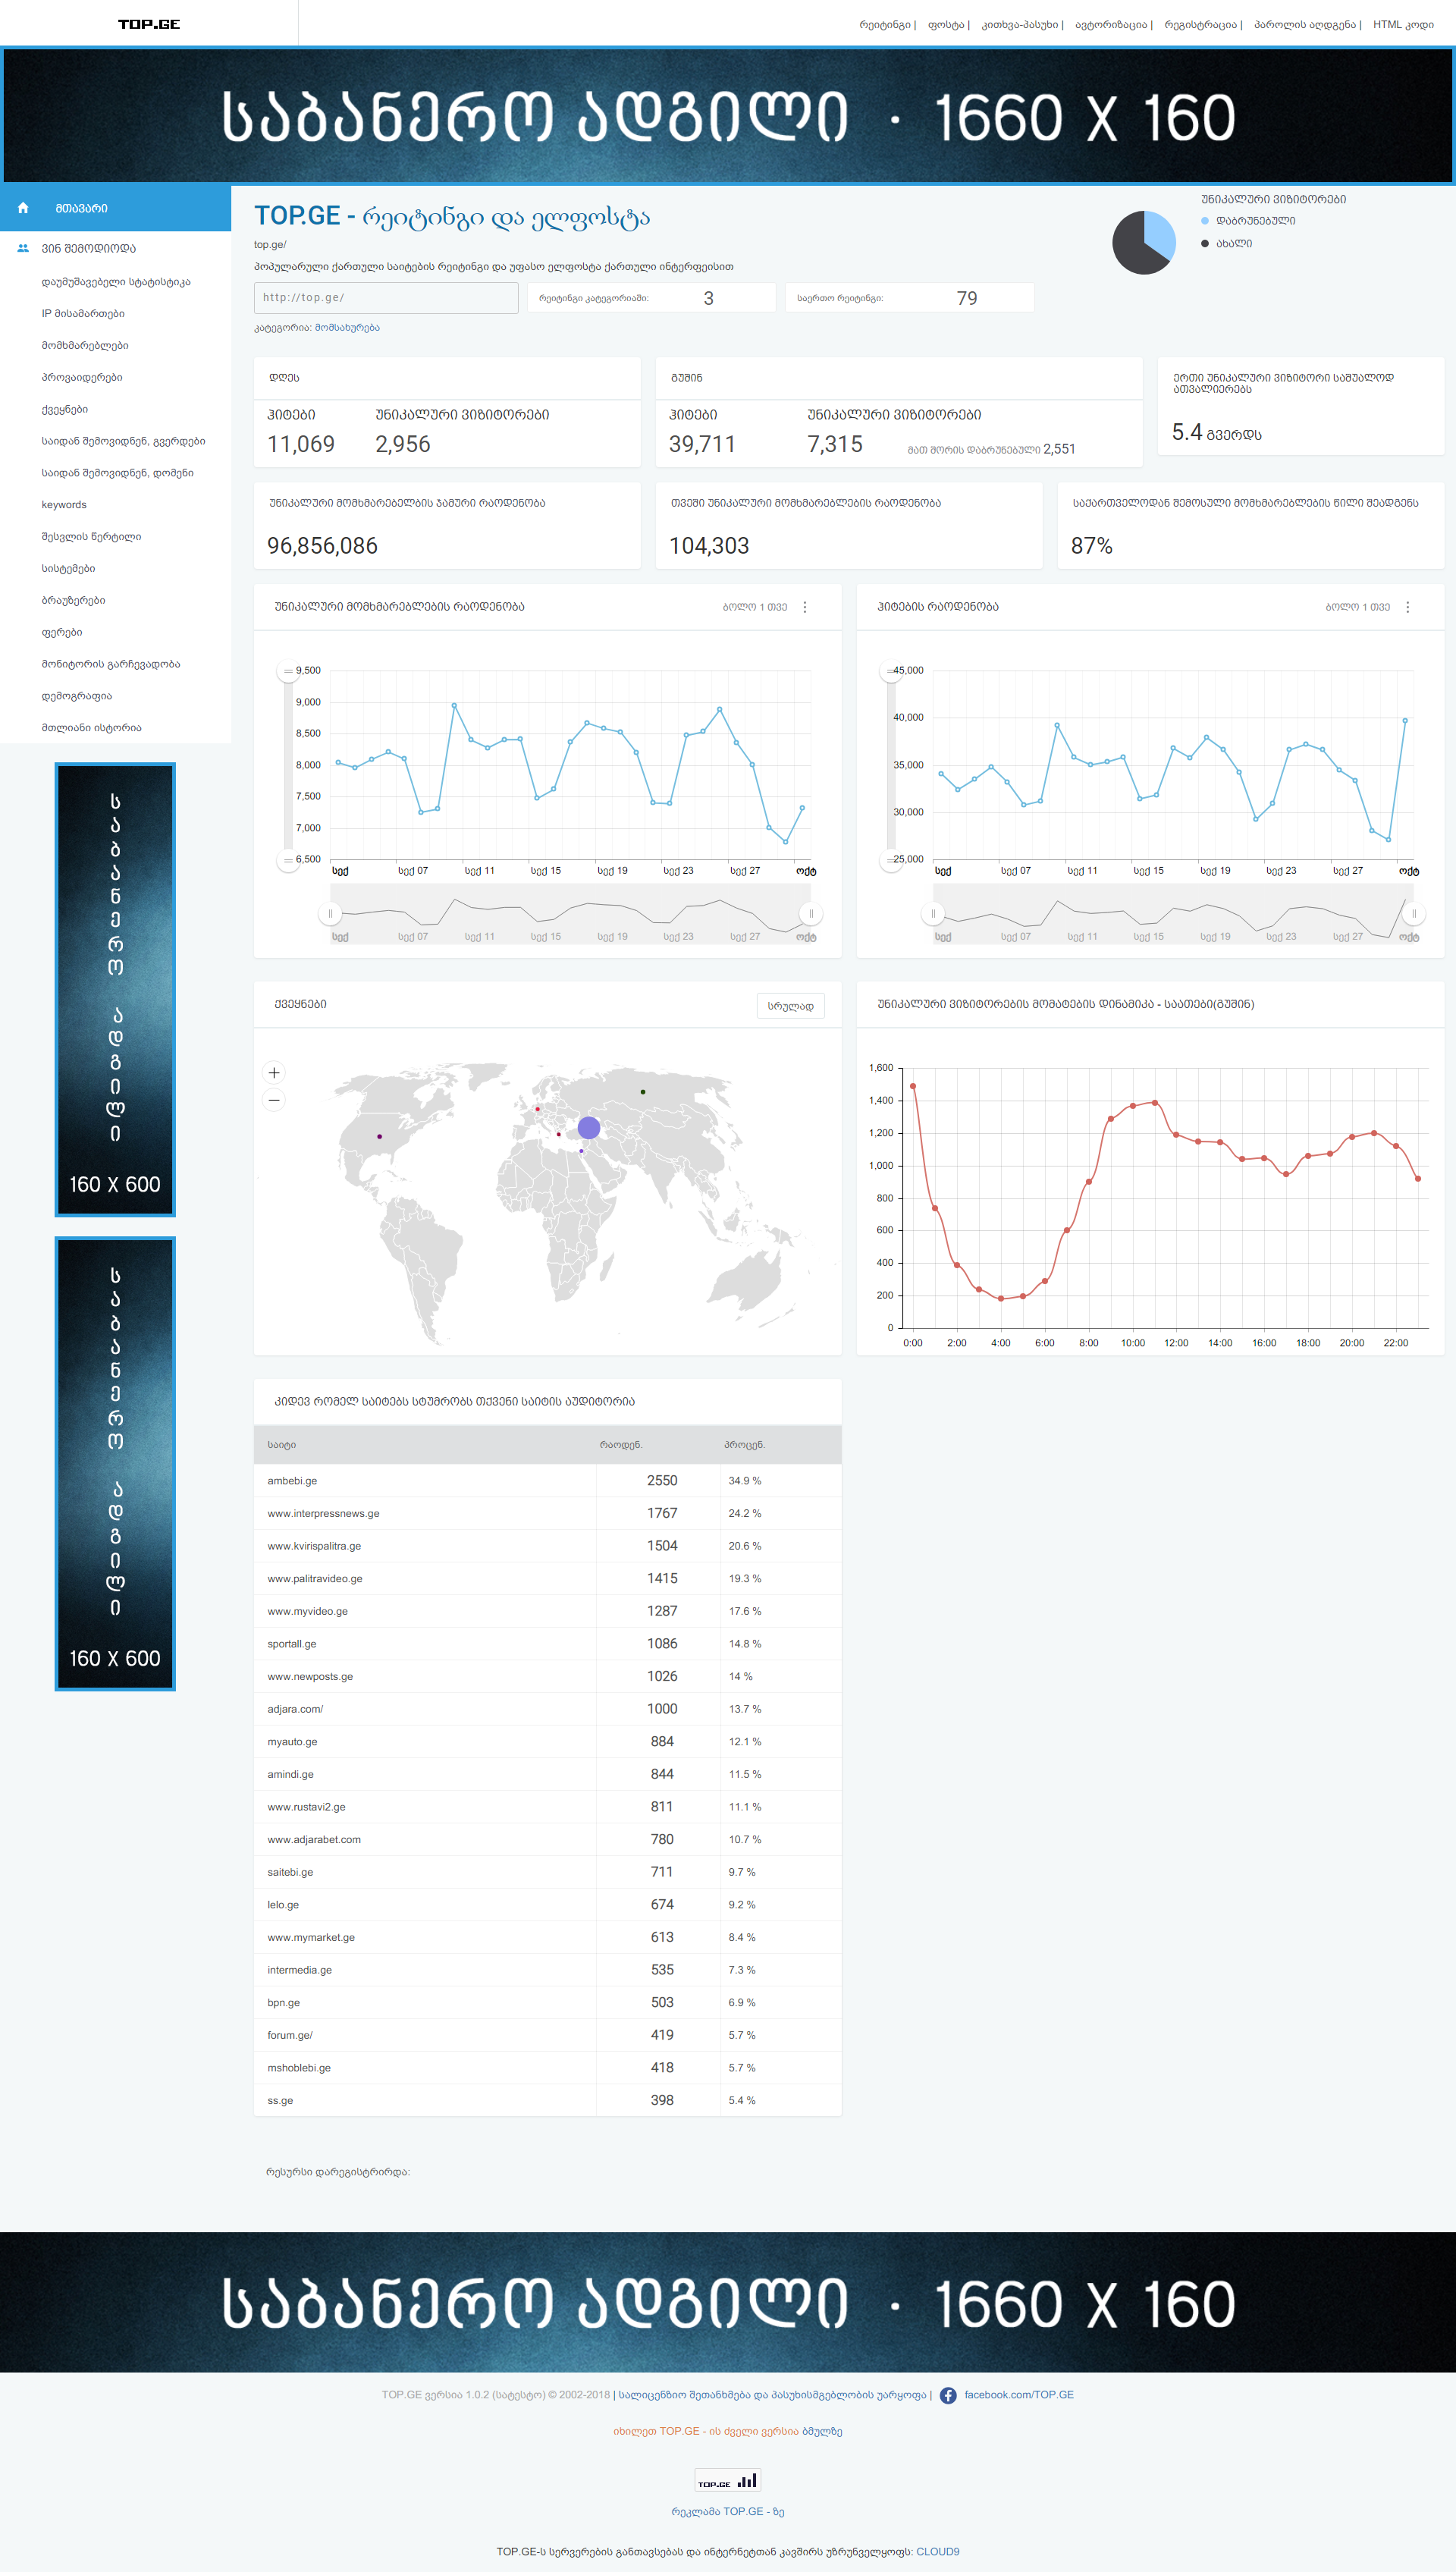Open the three-dot menu on the unique users chart
The height and width of the screenshot is (2572, 1456).
click(805, 607)
